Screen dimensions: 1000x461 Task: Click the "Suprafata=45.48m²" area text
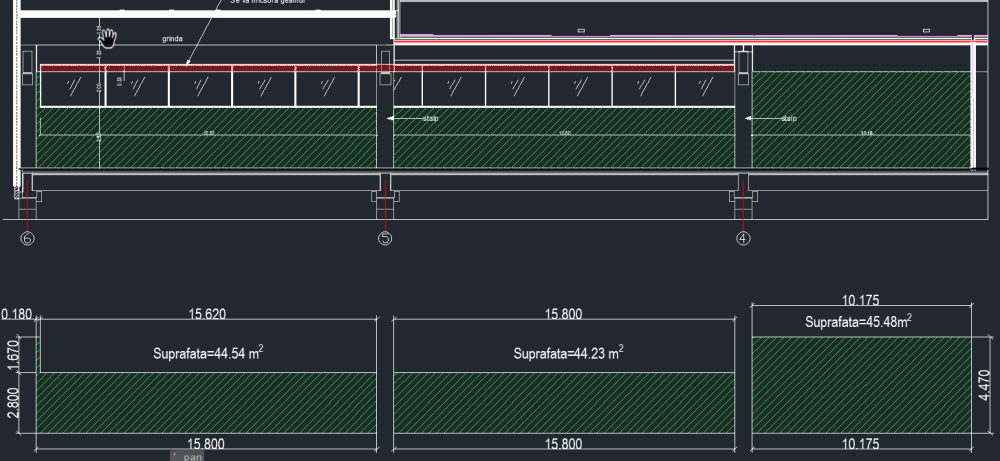[858, 321]
